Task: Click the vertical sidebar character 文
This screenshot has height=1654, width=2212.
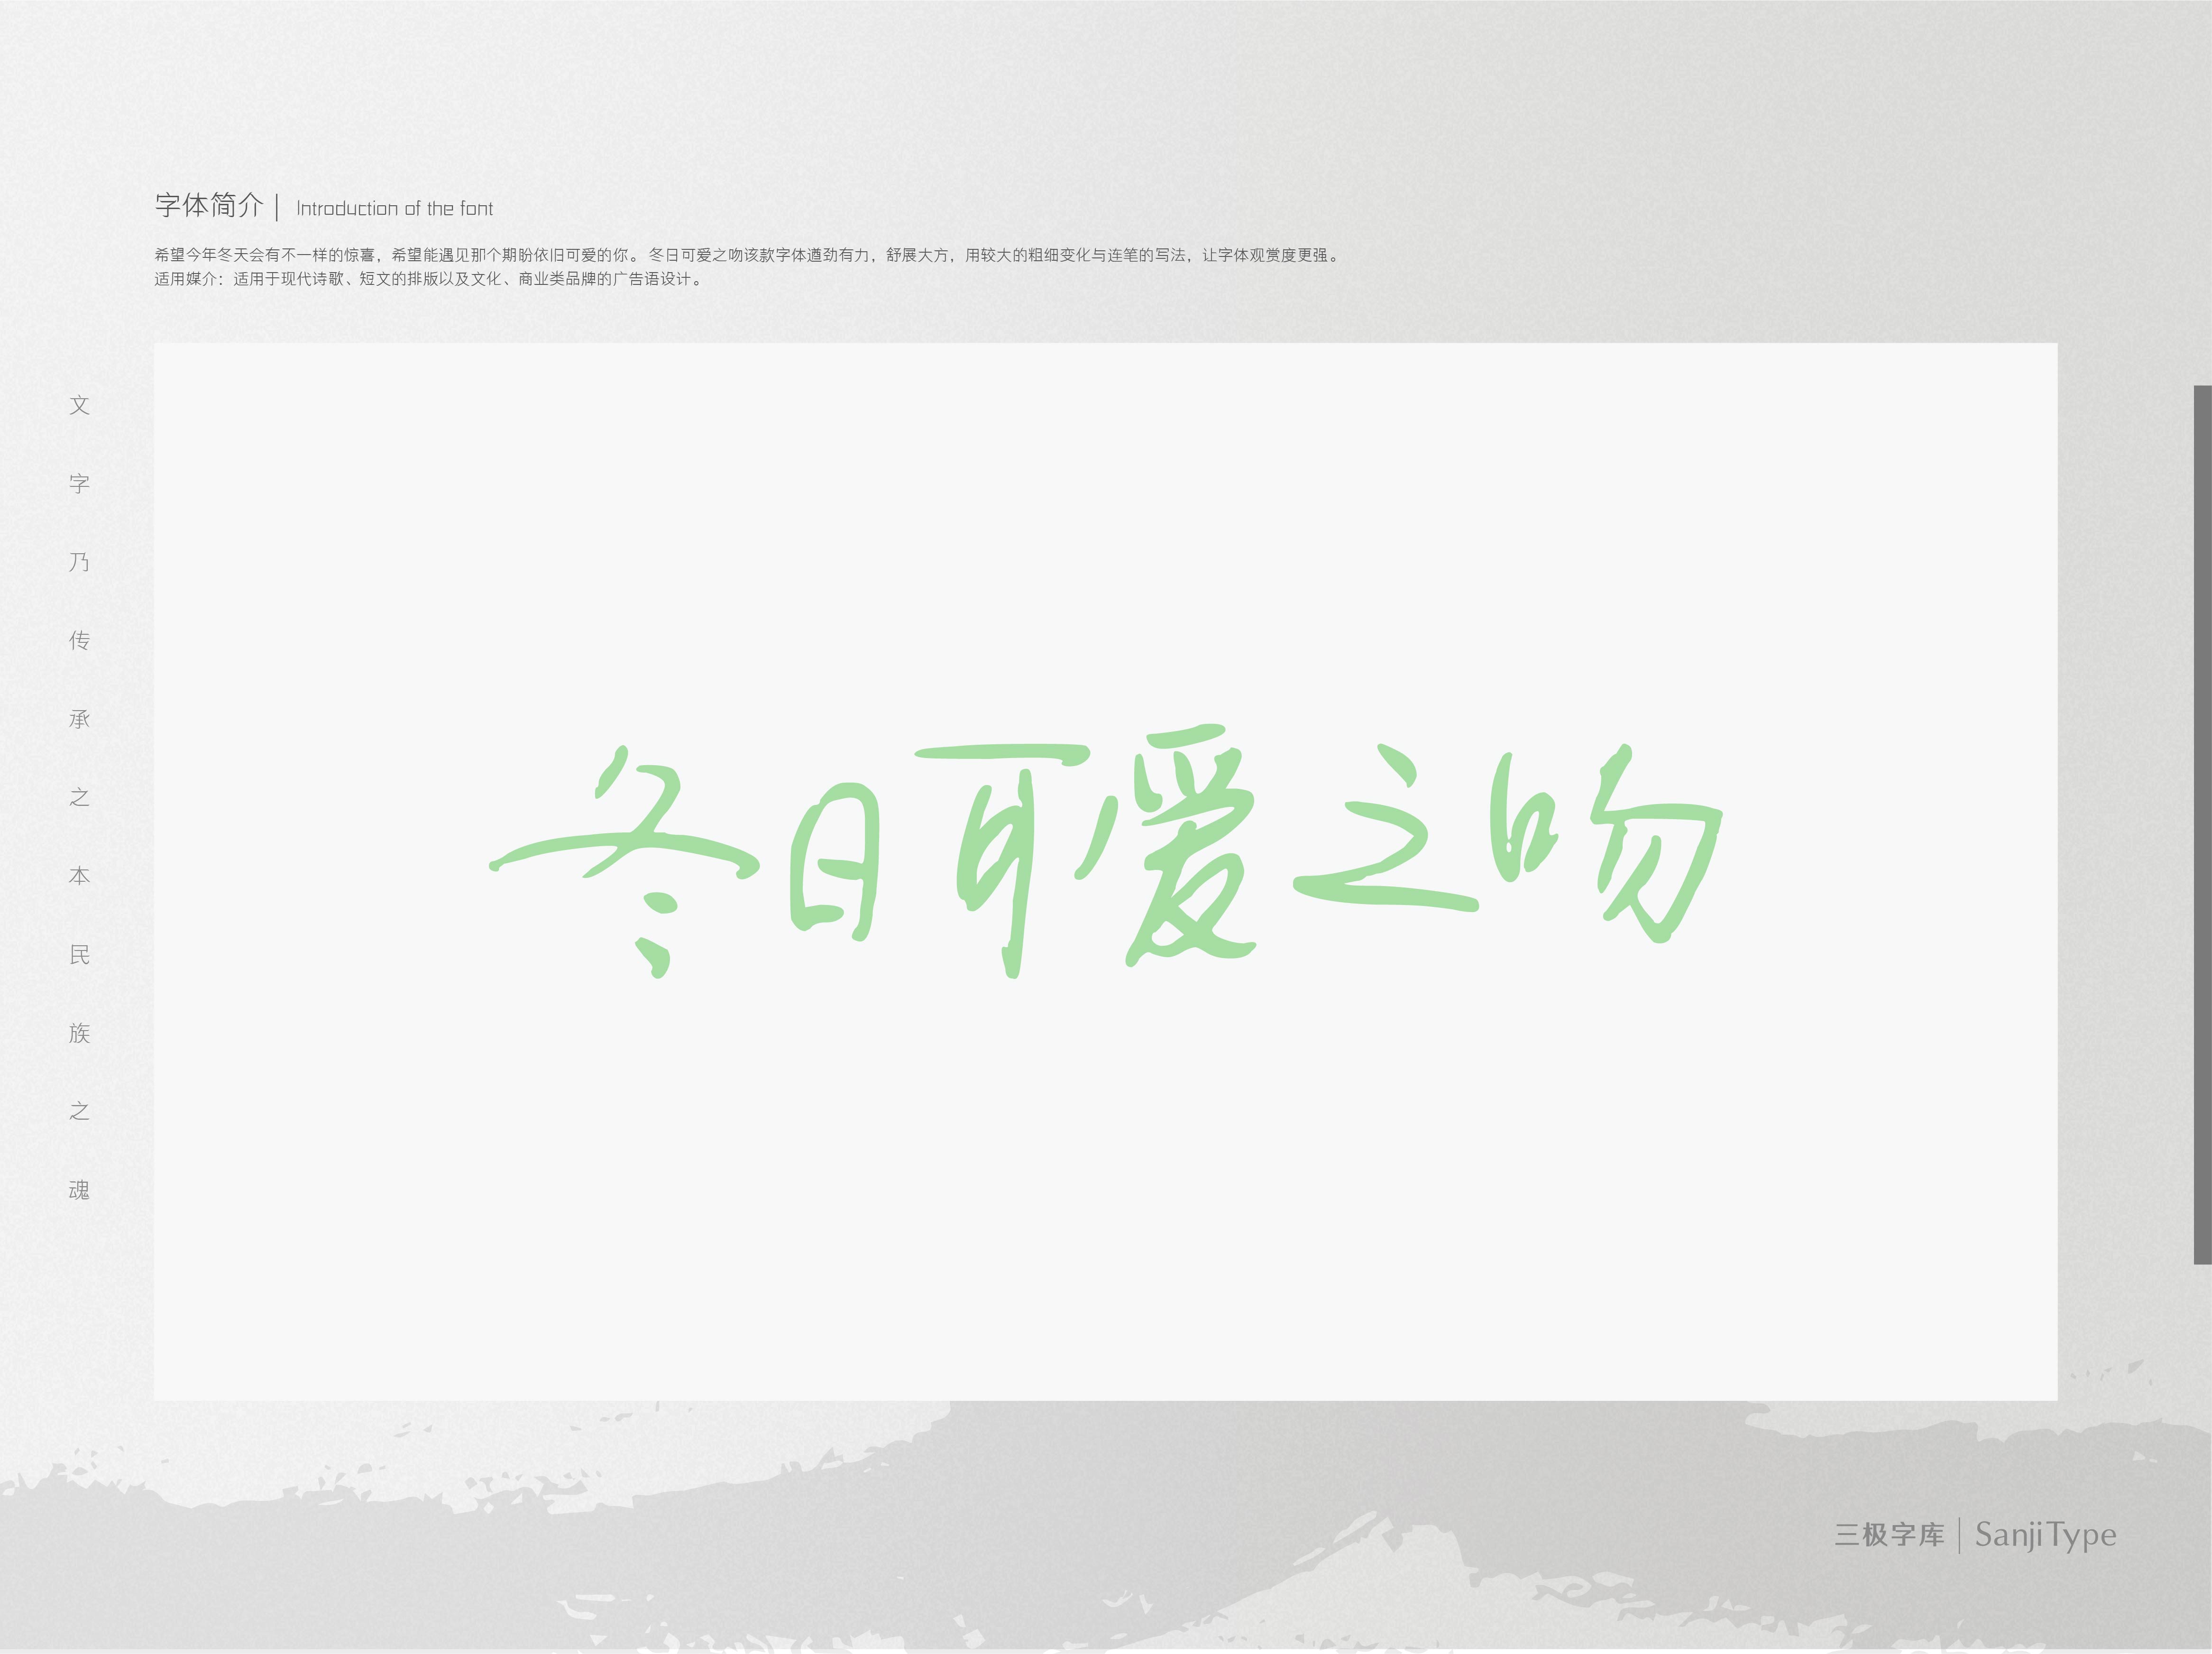Action: (80, 405)
